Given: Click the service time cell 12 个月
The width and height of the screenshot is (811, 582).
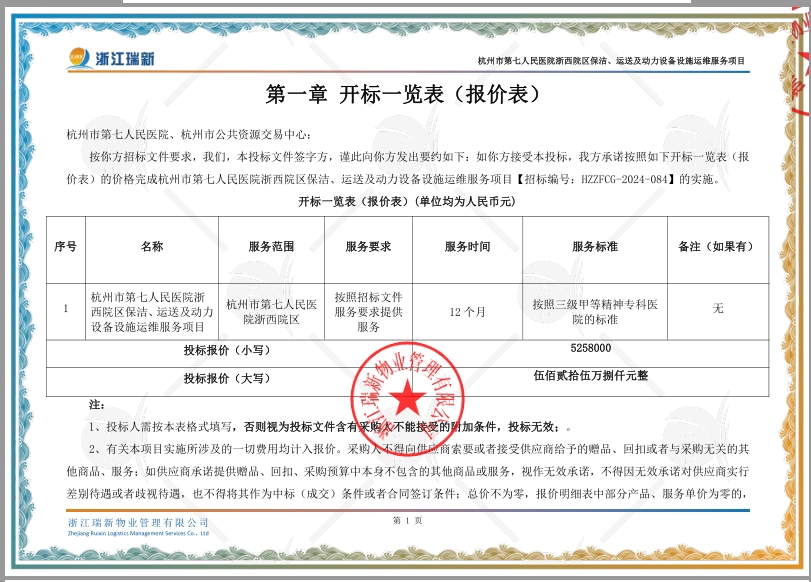Looking at the screenshot, I should tap(468, 312).
